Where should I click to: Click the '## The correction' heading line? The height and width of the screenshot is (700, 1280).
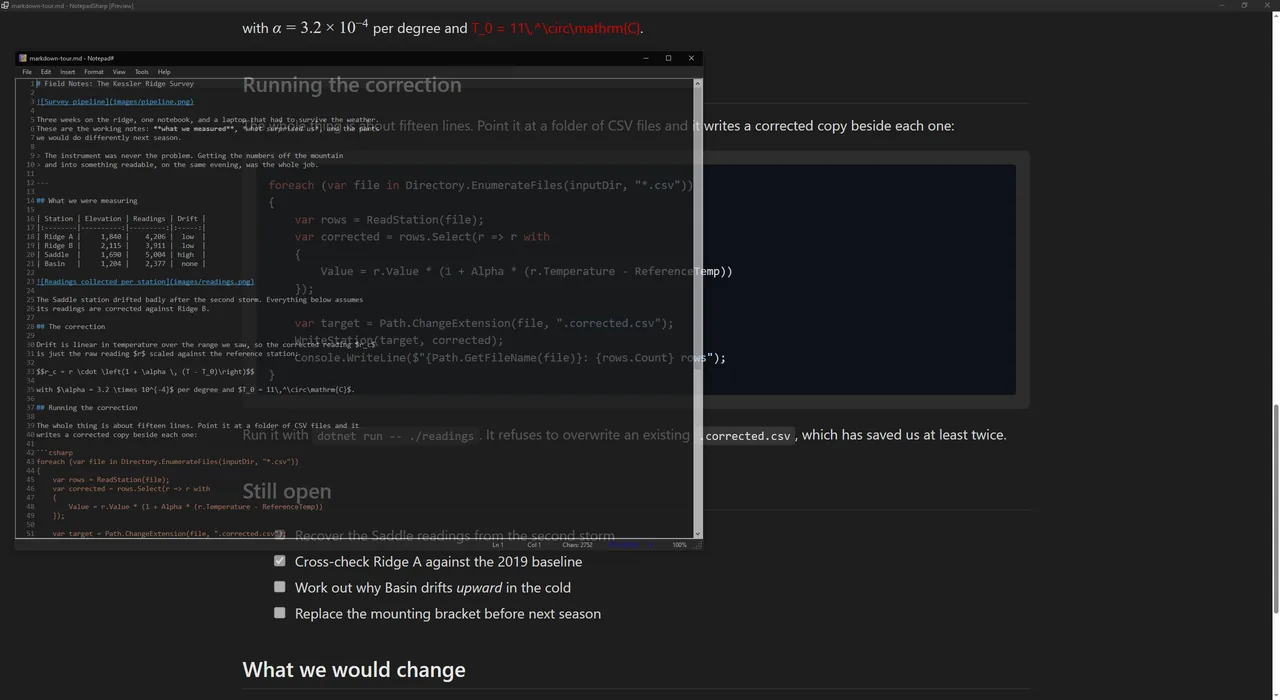point(70,326)
